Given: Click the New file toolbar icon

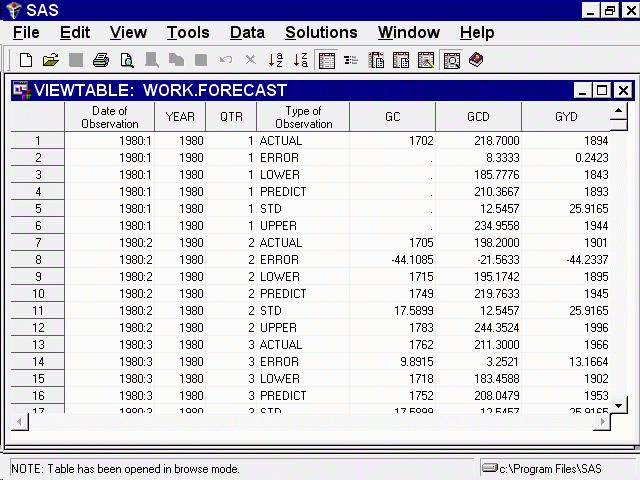Looking at the screenshot, I should [26, 61].
